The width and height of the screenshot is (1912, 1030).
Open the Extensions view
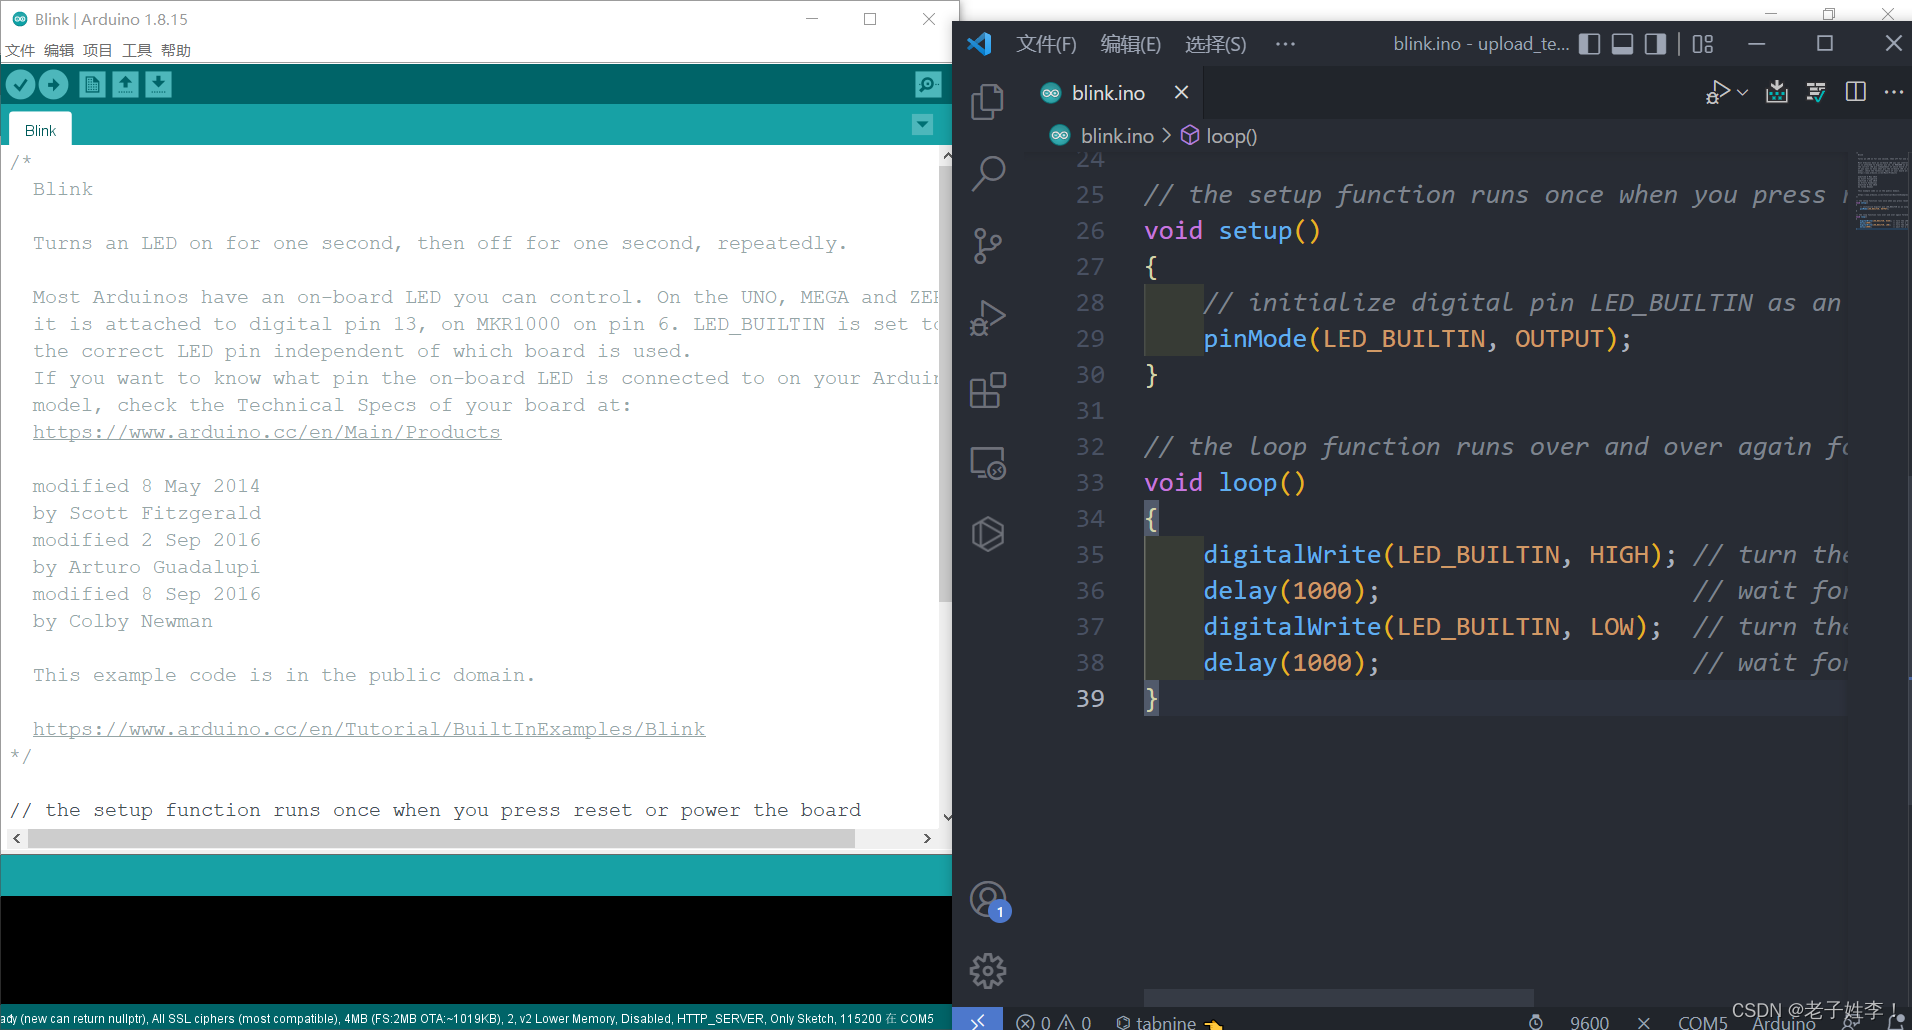(x=988, y=390)
